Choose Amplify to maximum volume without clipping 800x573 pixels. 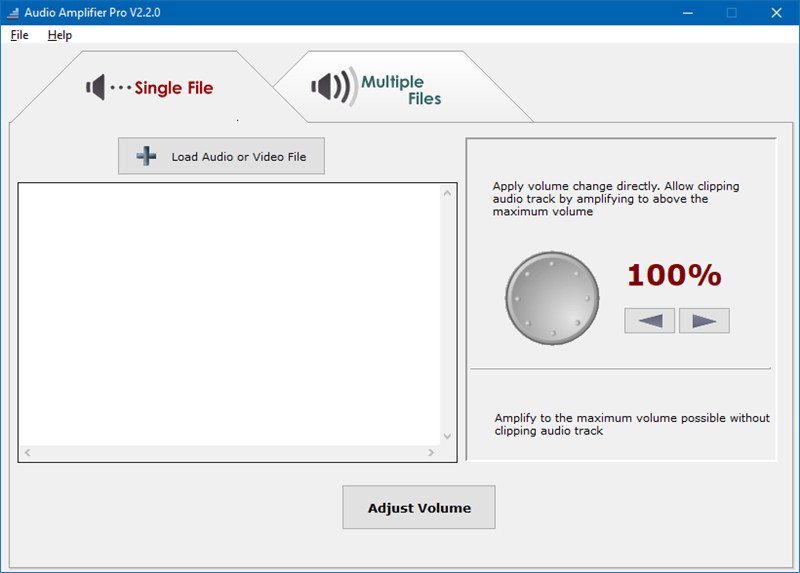pyautogui.click(x=632, y=424)
